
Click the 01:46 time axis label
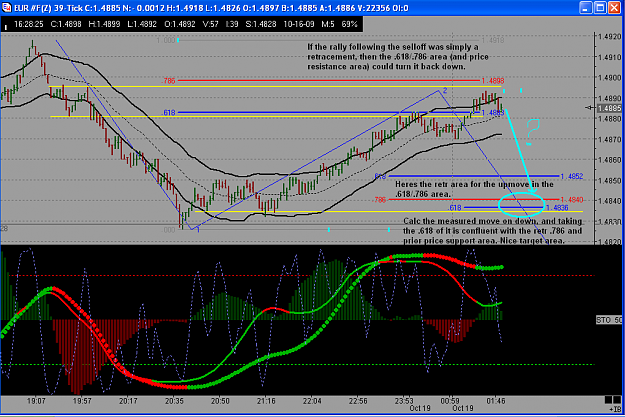tap(496, 401)
